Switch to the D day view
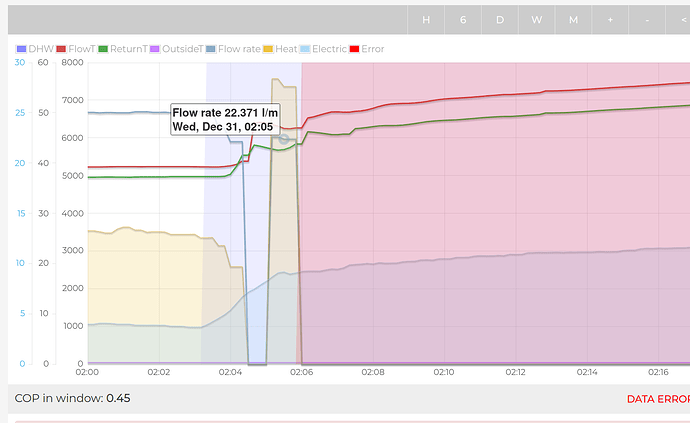The height and width of the screenshot is (423, 690). (x=500, y=20)
